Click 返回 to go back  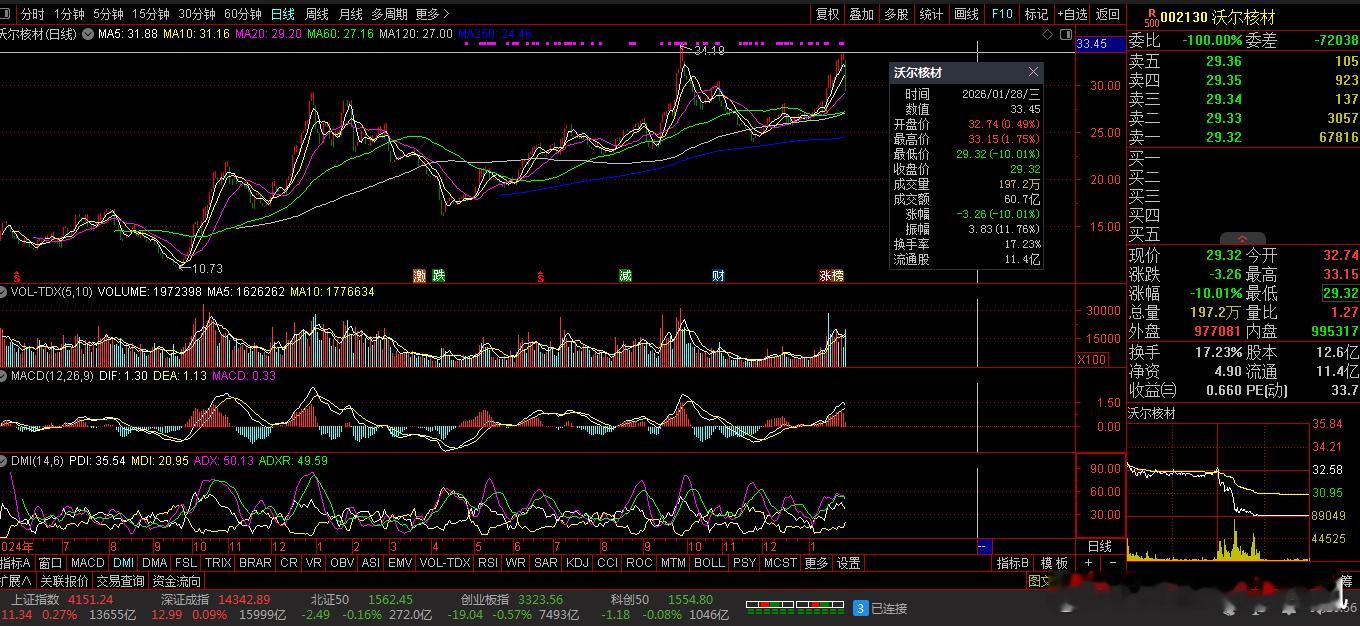pos(1107,14)
